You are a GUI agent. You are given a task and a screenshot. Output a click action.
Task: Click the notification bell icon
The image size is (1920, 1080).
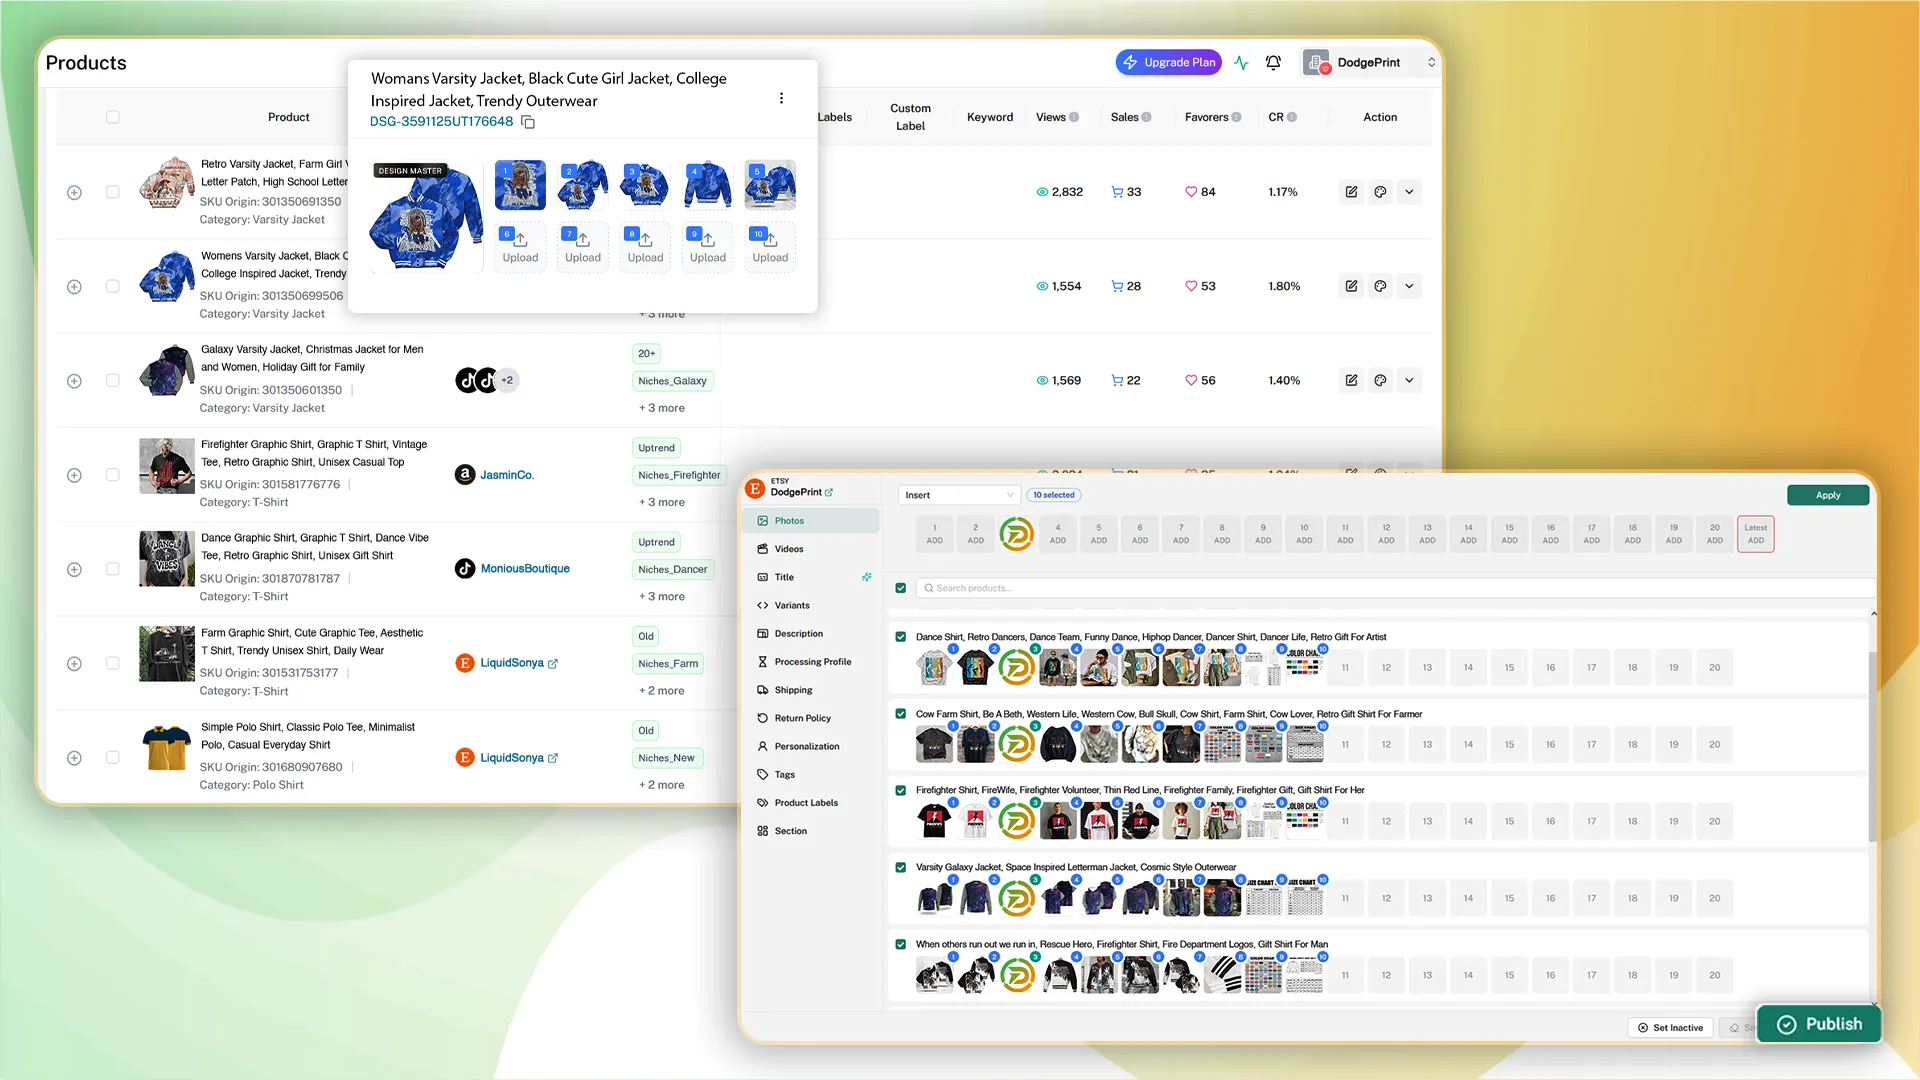coord(1273,62)
